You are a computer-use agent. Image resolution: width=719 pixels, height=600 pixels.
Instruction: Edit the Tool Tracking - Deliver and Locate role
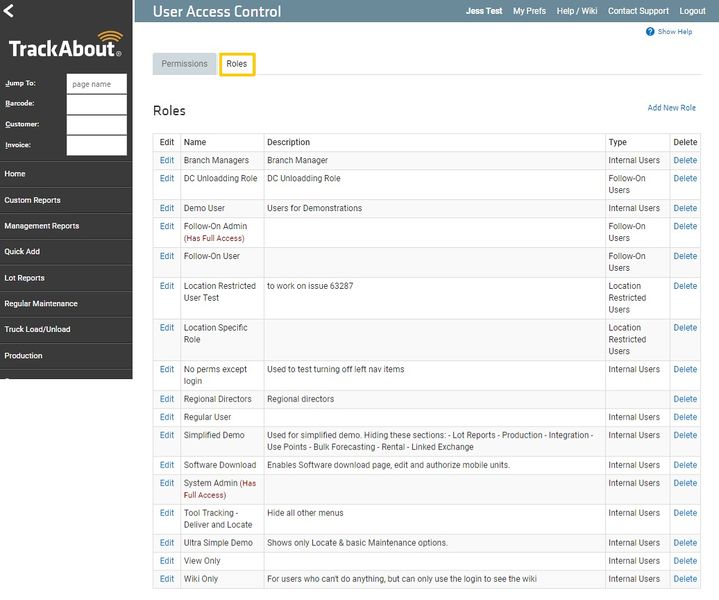pyautogui.click(x=167, y=513)
